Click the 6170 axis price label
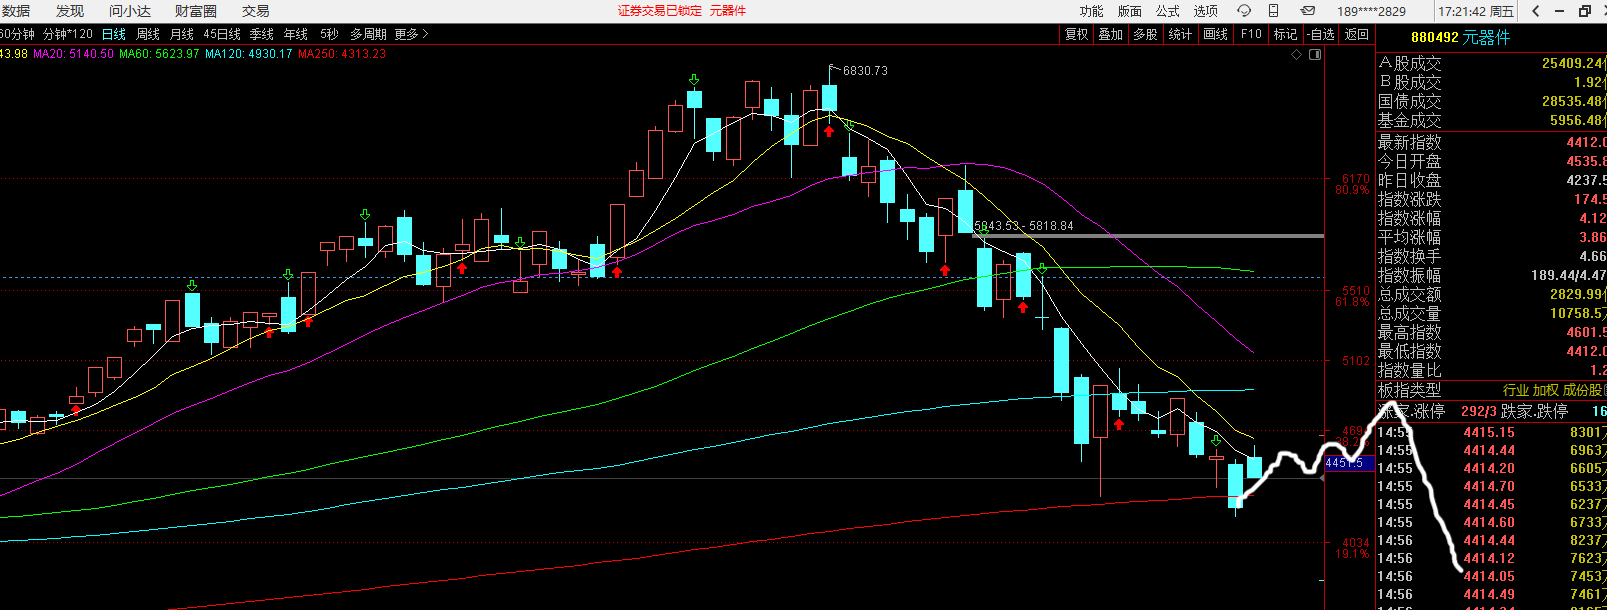 coord(1356,179)
